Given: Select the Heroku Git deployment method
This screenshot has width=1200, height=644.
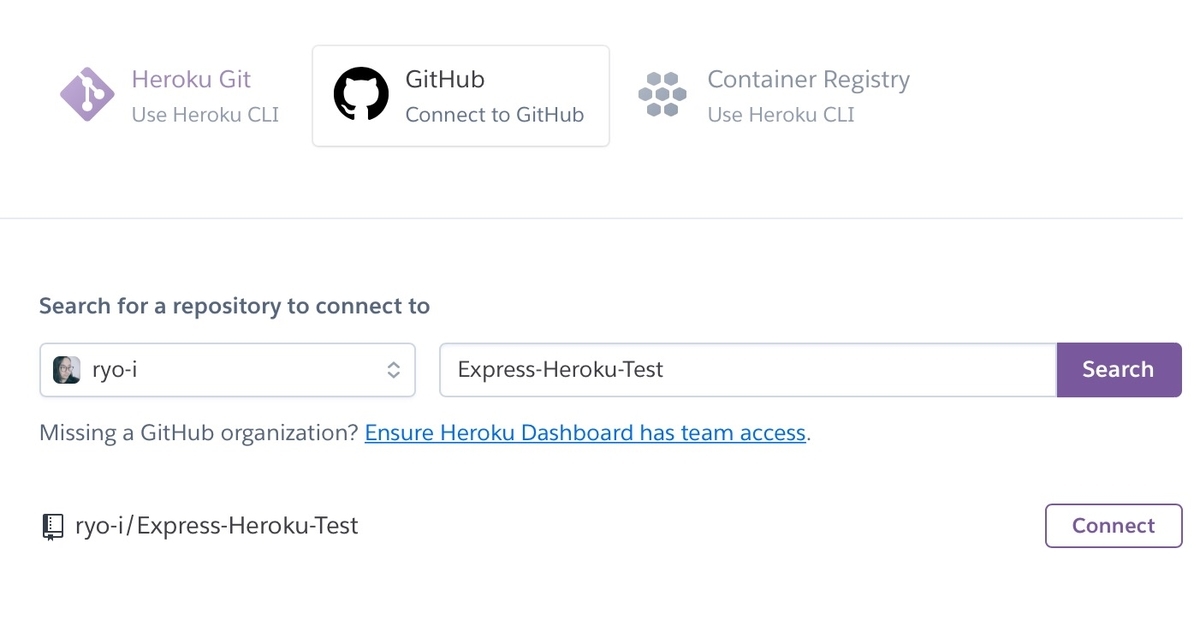Looking at the screenshot, I should pyautogui.click(x=170, y=96).
